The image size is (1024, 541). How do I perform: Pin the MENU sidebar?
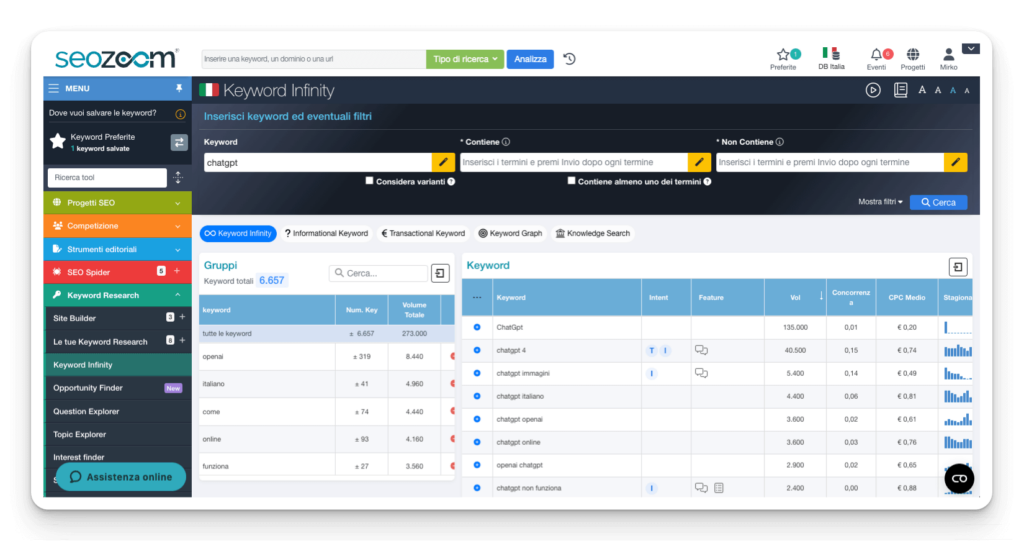[x=179, y=88]
